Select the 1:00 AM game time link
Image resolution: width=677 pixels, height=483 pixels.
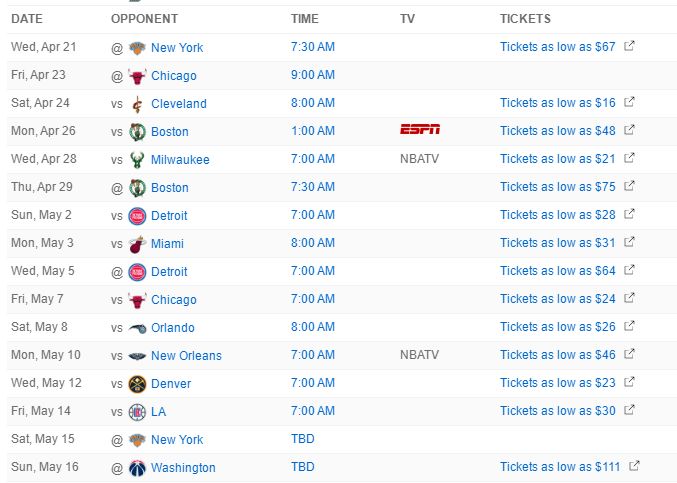(312, 131)
